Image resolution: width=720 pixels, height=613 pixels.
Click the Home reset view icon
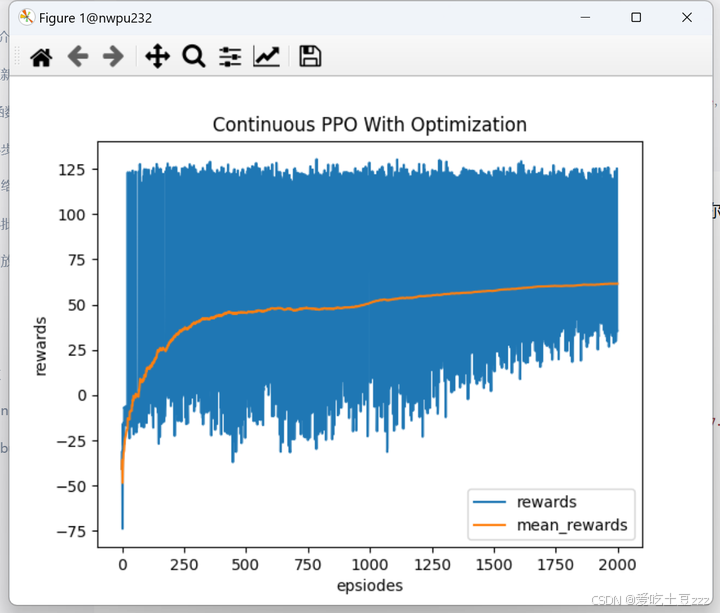point(41,57)
